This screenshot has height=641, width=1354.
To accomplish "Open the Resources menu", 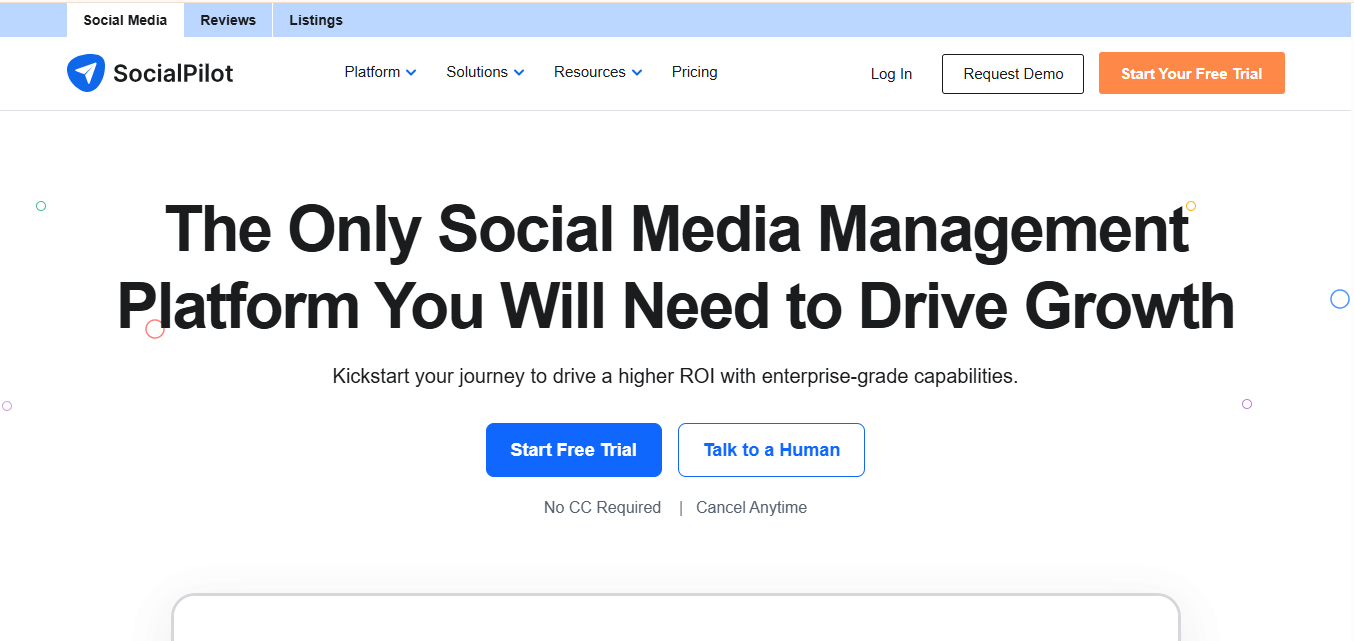I will tap(598, 72).
